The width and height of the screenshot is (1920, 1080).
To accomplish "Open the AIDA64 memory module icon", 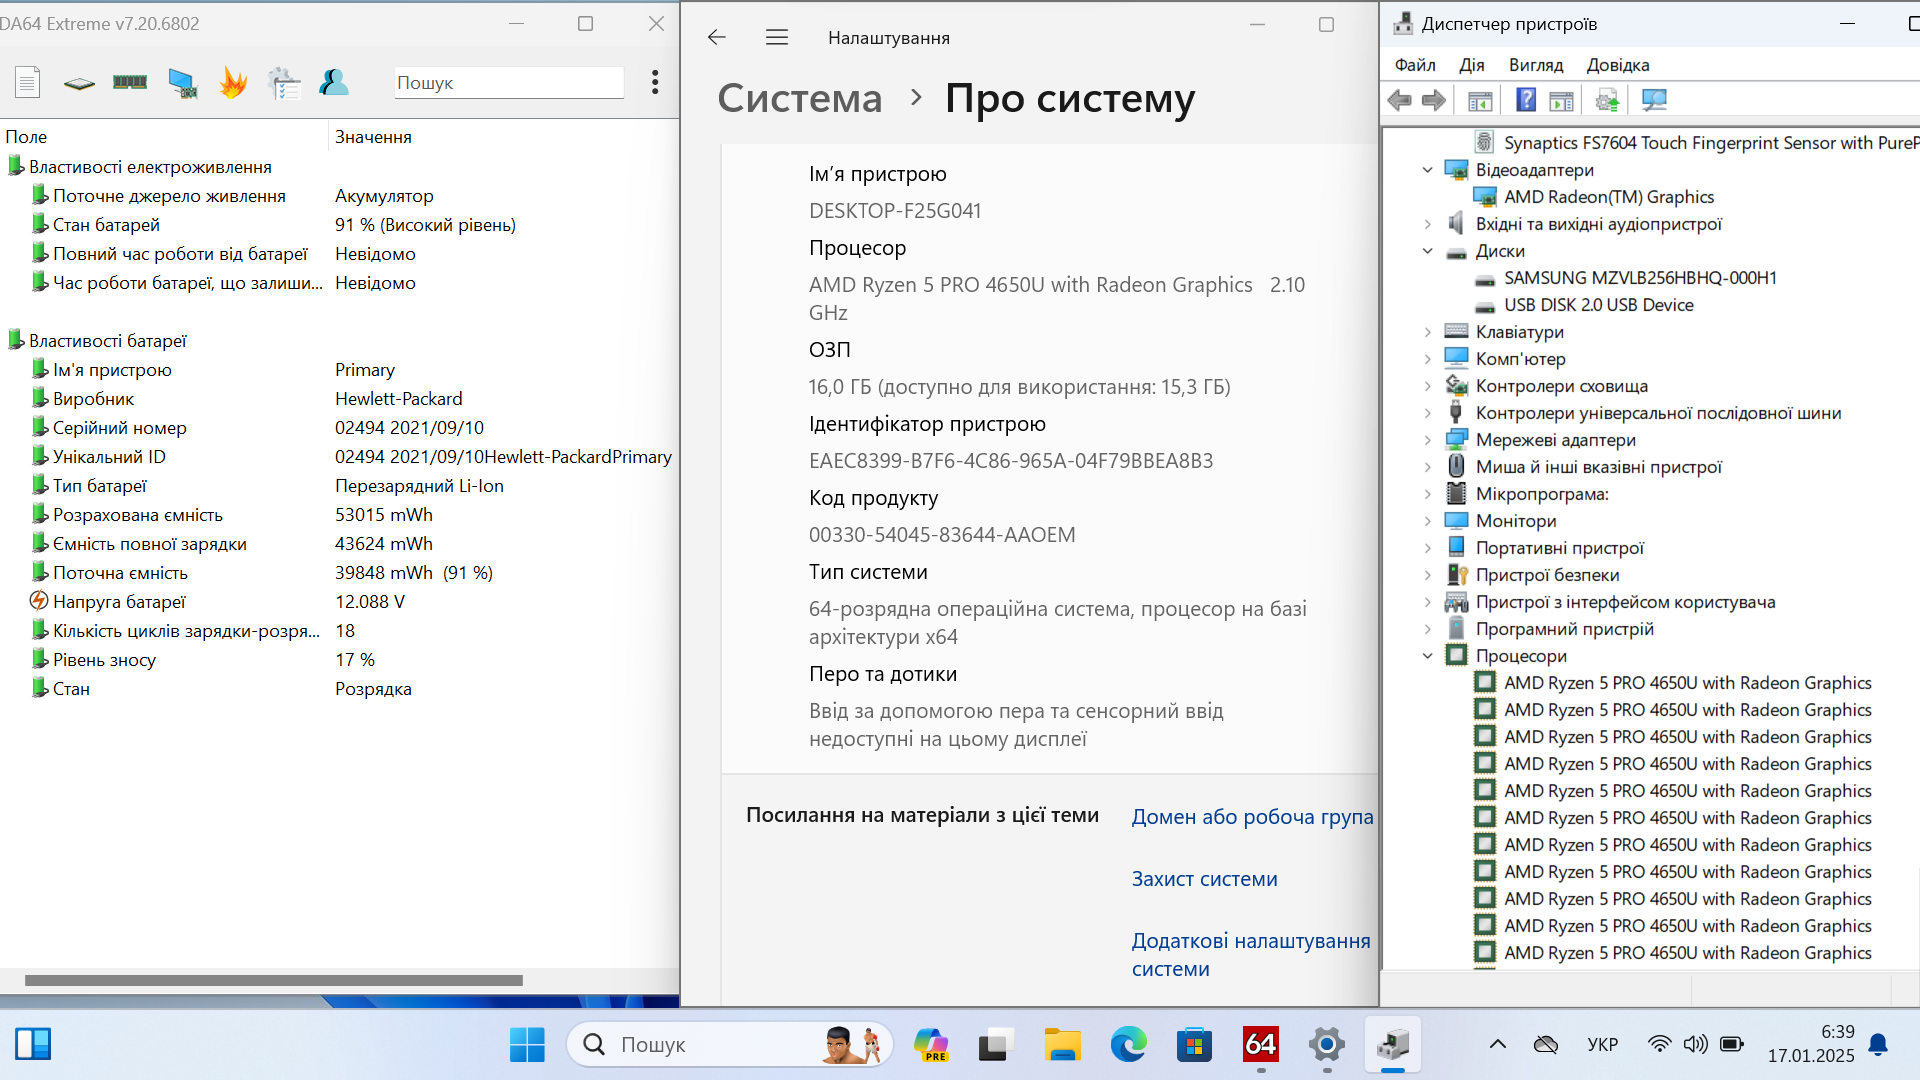I will click(x=130, y=82).
